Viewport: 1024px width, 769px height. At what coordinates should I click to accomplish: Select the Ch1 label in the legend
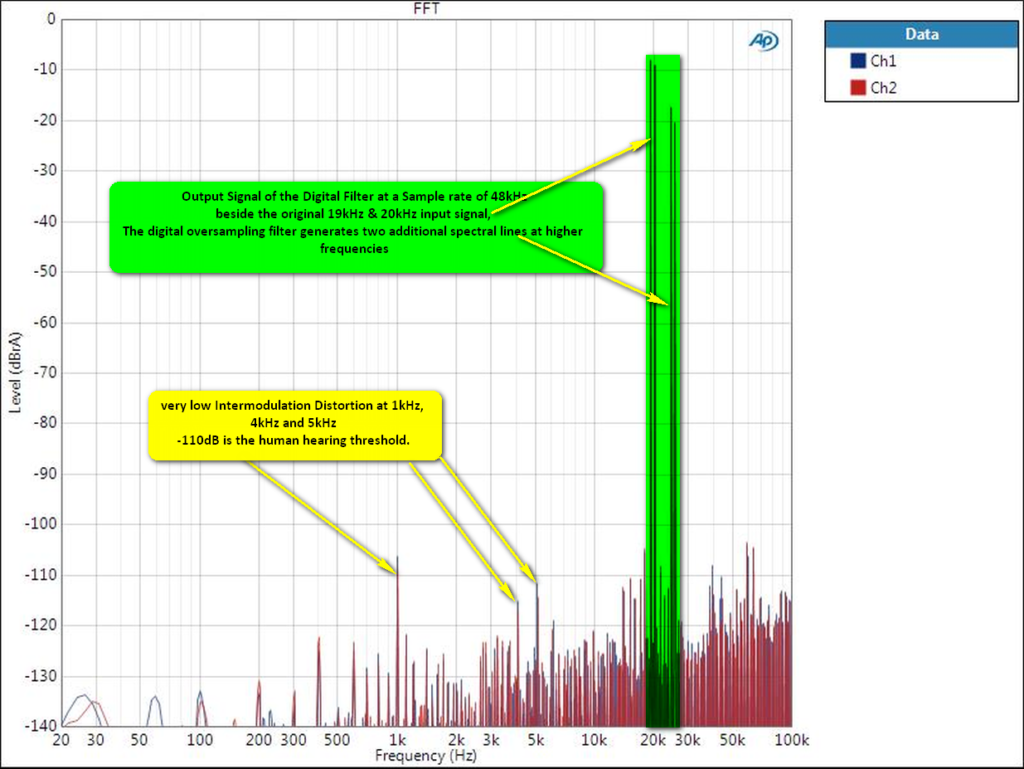point(883,61)
